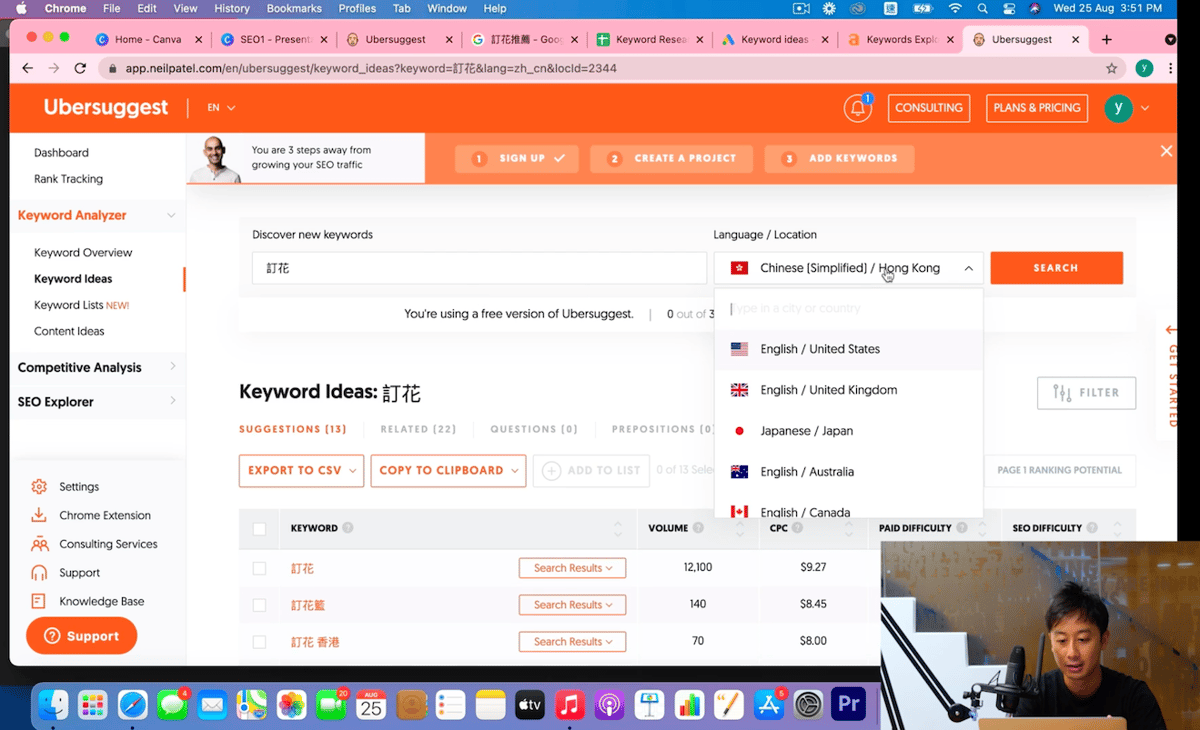1200x730 pixels.
Task: Close the onboarding banner with X
Action: point(1166,151)
